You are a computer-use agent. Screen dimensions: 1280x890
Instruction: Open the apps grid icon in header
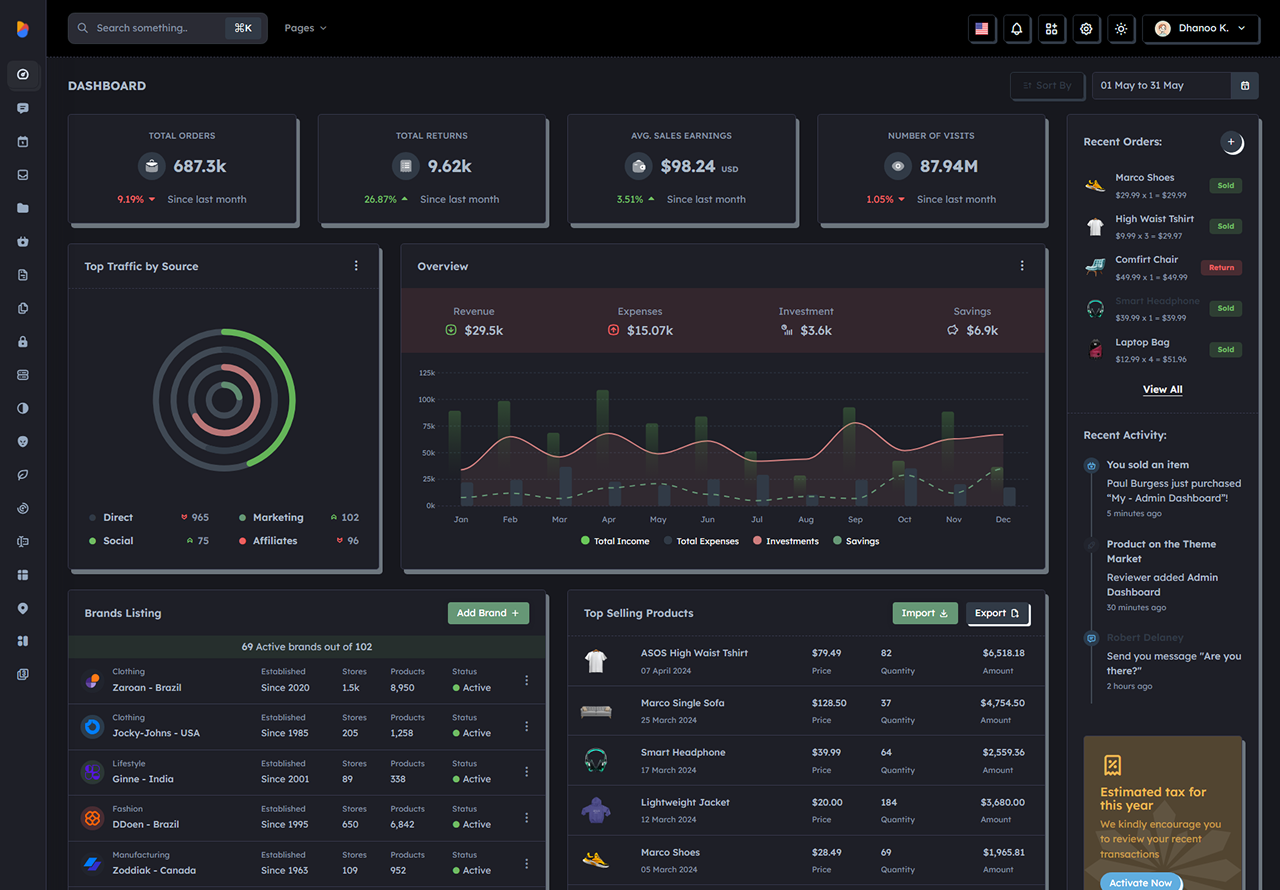point(1051,28)
